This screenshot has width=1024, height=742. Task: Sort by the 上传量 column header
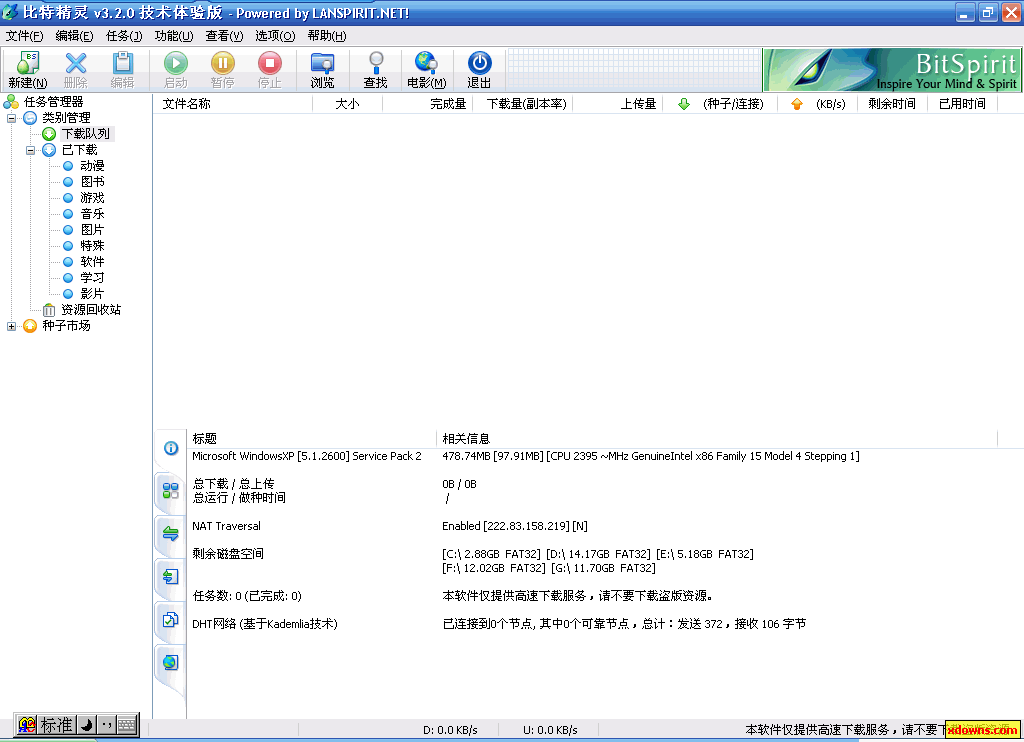[x=618, y=104]
